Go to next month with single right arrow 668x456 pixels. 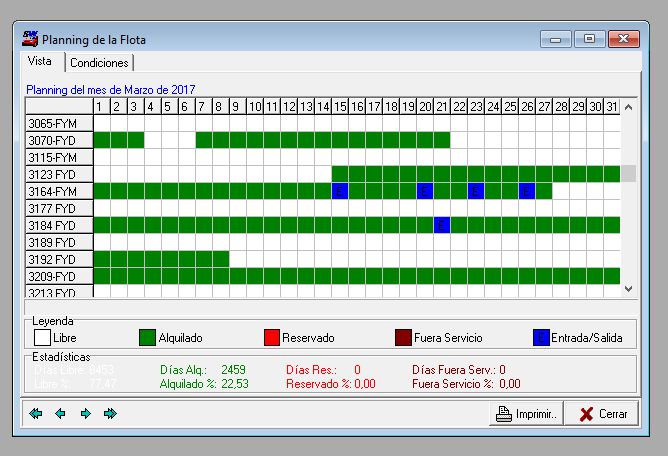pyautogui.click(x=86, y=413)
